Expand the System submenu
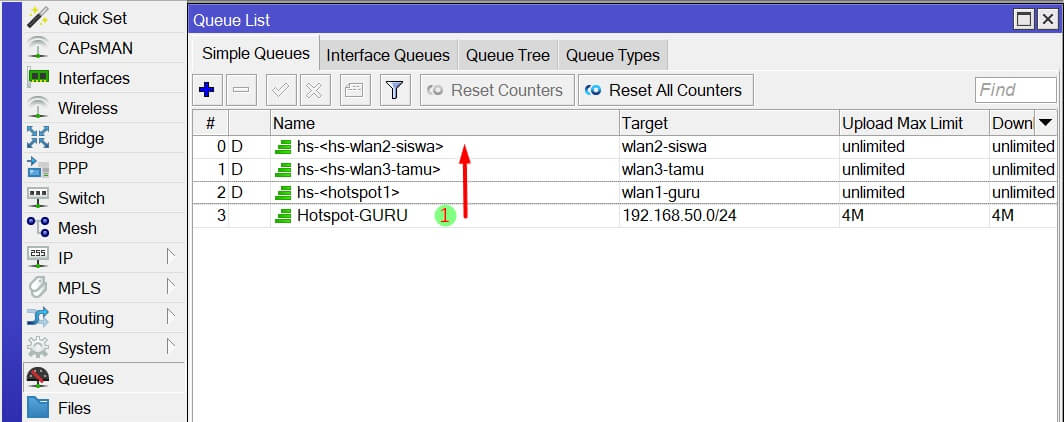 84,348
